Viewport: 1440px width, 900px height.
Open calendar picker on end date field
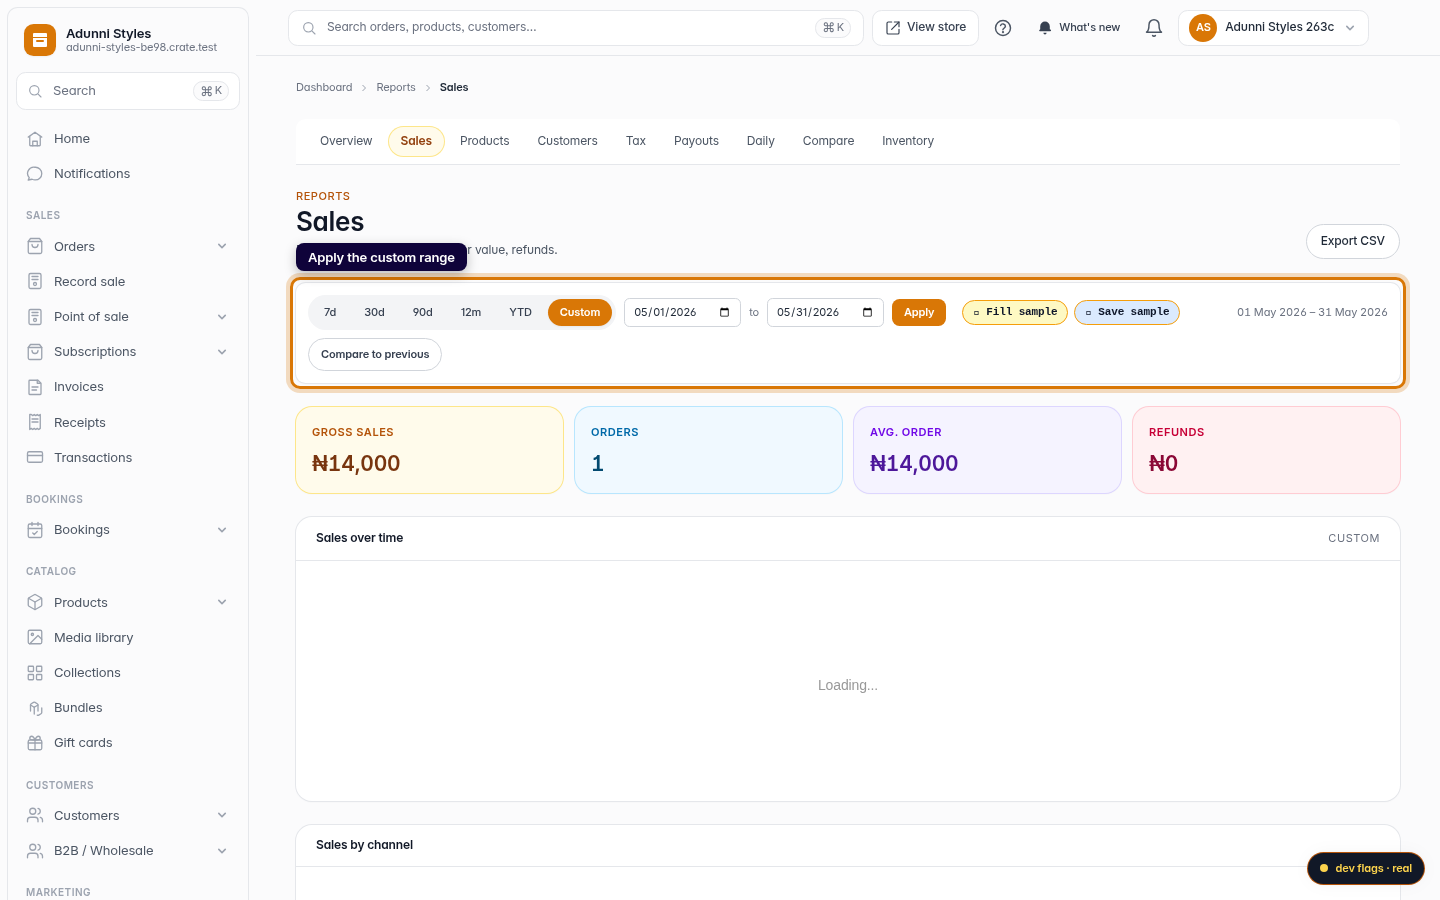tap(867, 312)
